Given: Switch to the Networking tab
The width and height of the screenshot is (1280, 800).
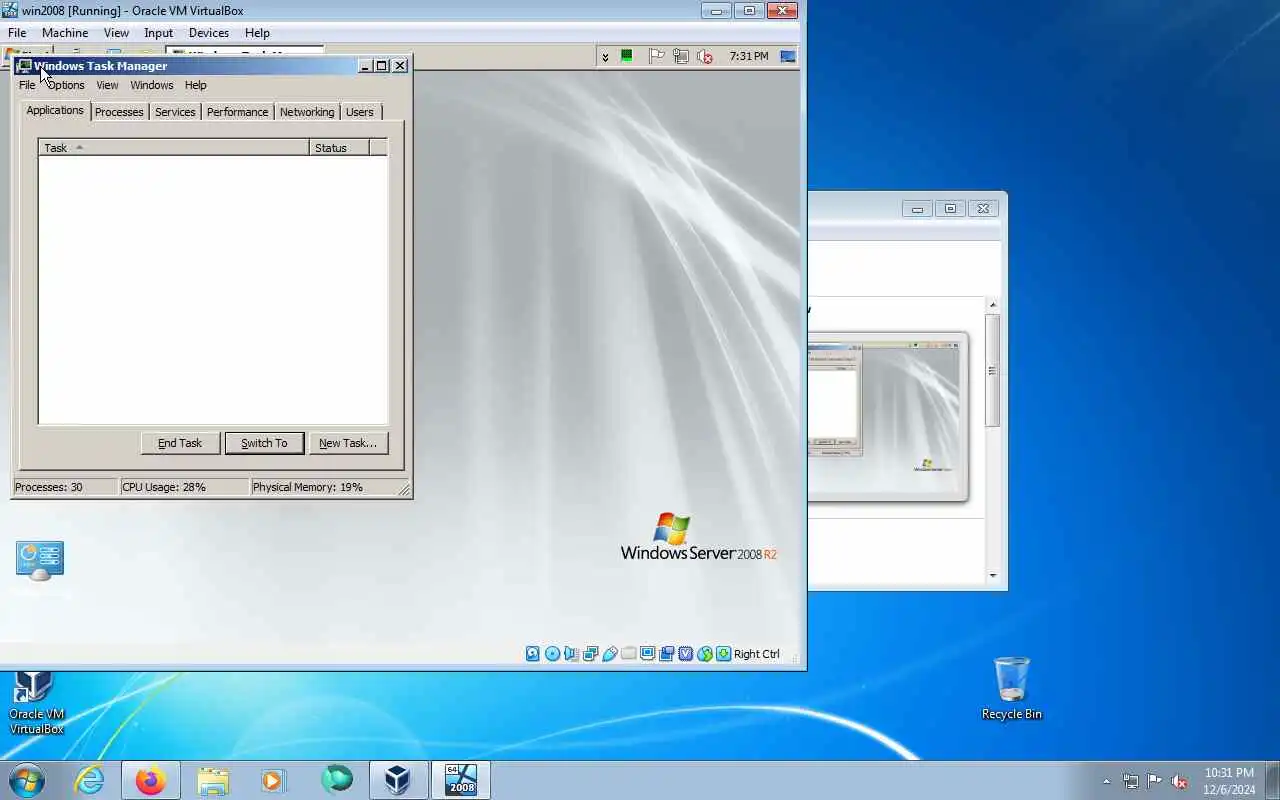Looking at the screenshot, I should point(307,112).
